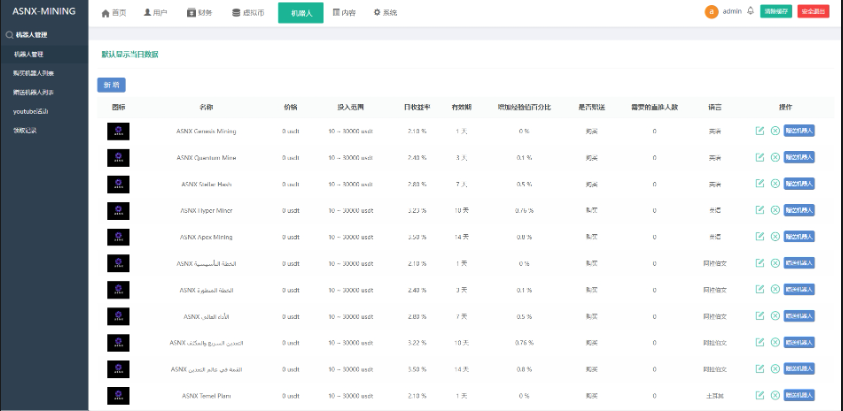Delete the Arabic robot with 10 天 validity
The height and width of the screenshot is (411, 843).
click(775, 342)
